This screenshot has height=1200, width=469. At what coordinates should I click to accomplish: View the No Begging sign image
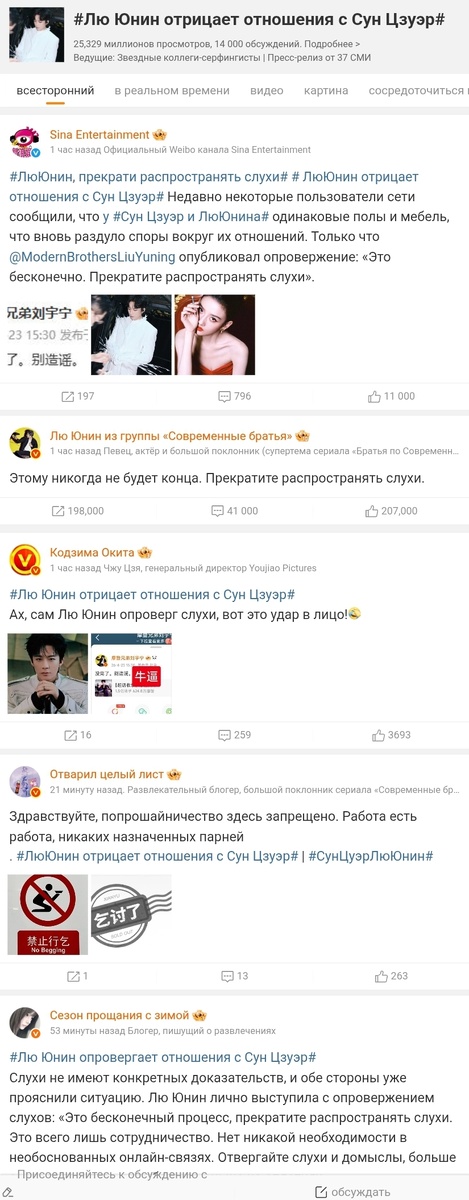[x=48, y=914]
